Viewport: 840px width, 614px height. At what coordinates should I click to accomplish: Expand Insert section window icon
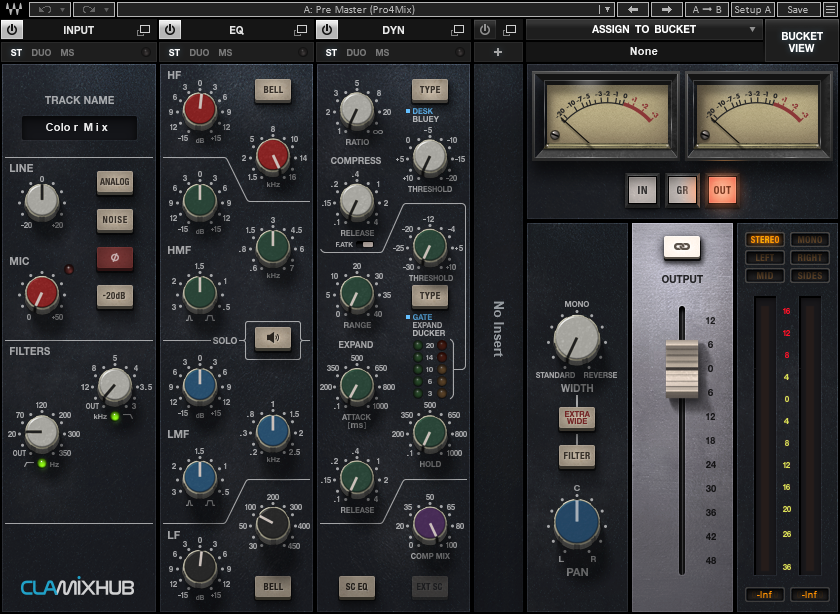[510, 29]
